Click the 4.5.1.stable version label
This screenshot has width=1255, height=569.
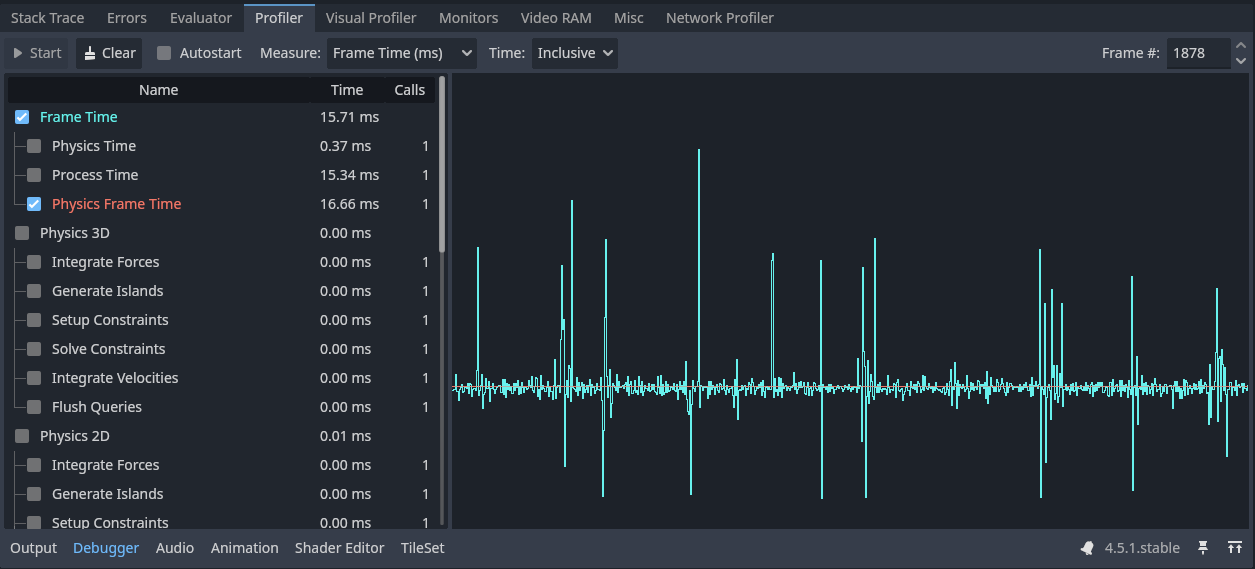tap(1142, 548)
